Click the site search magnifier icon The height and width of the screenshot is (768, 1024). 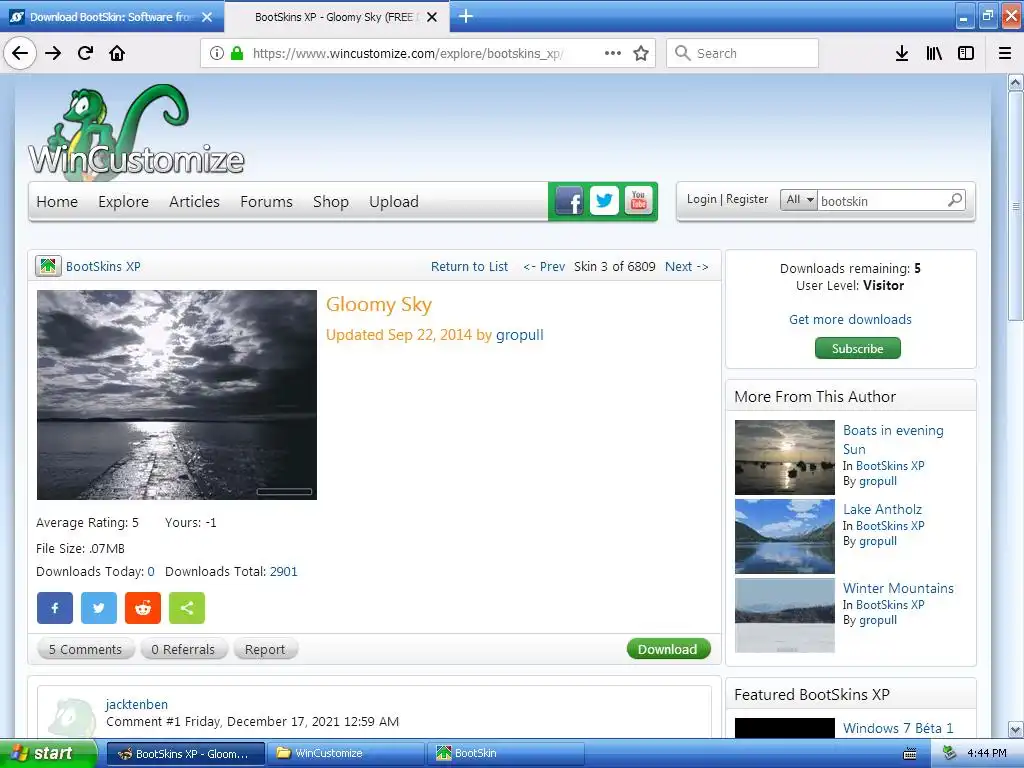955,200
